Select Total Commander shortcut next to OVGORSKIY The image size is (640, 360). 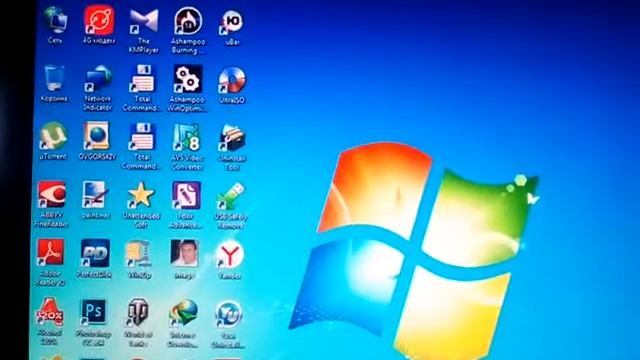[x=141, y=137]
